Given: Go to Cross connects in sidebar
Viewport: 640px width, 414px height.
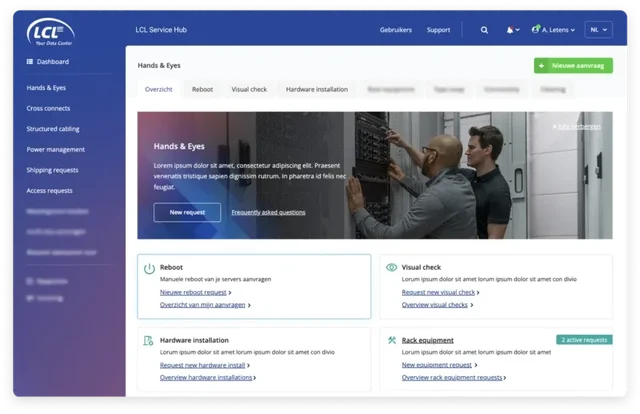Looking at the screenshot, I should tap(48, 107).
